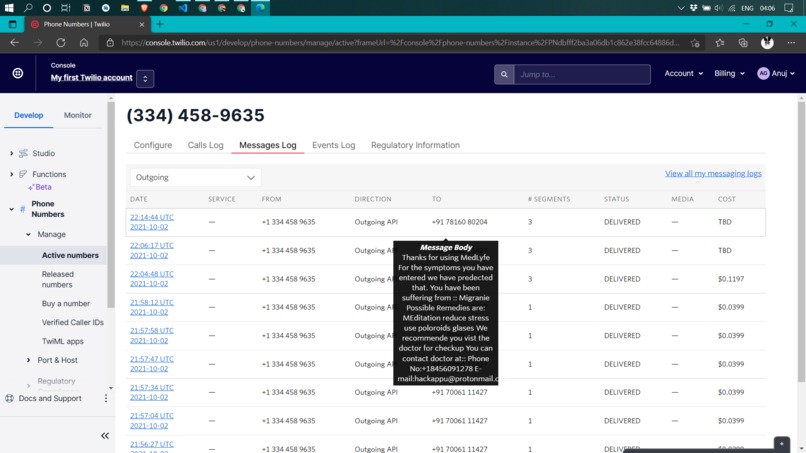Go to the browser home page
Image resolution: width=806 pixels, height=453 pixels.
pyautogui.click(x=84, y=43)
